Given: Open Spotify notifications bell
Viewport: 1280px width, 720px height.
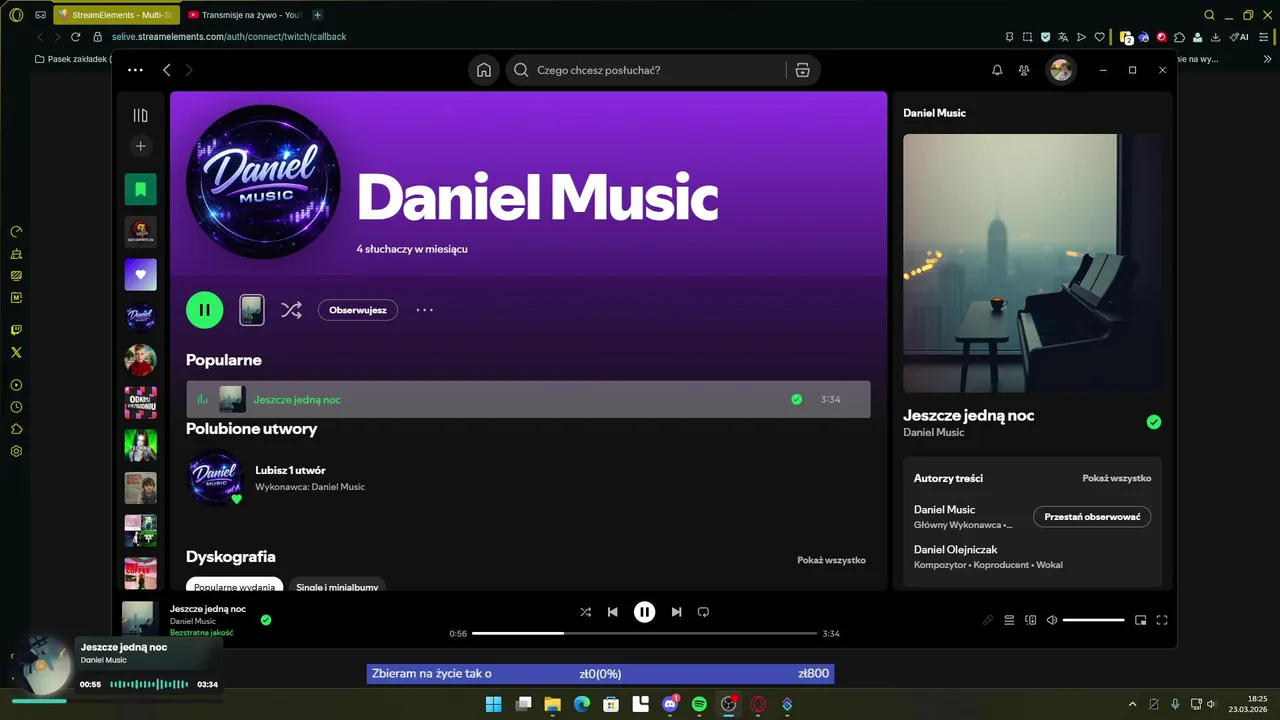Looking at the screenshot, I should 997,70.
